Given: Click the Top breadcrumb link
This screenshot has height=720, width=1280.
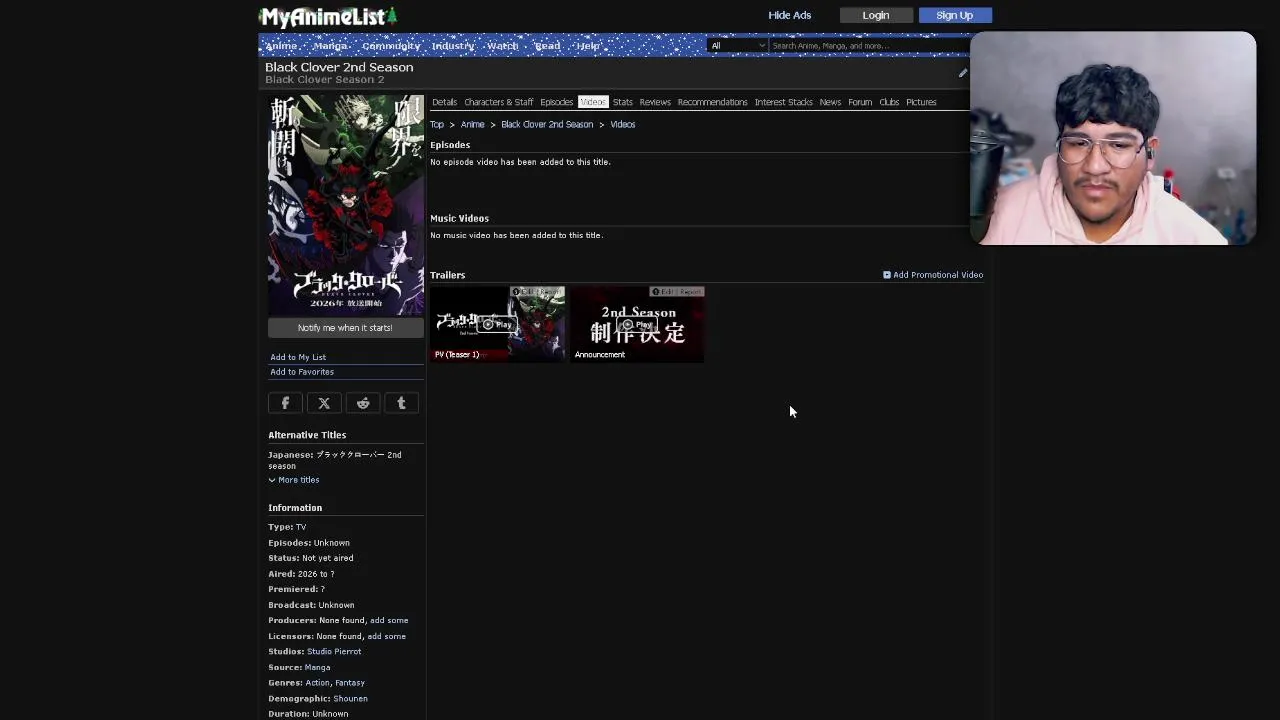Looking at the screenshot, I should [x=437, y=125].
